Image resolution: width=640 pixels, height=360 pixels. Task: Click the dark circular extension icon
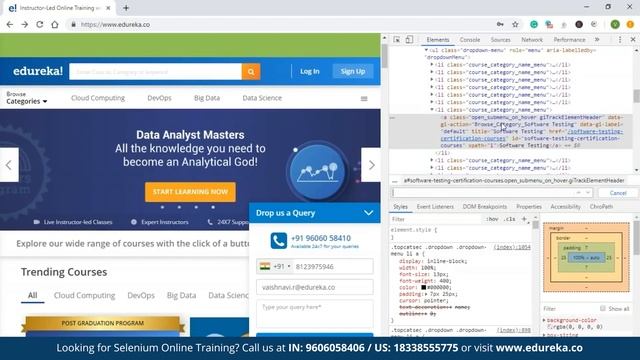coord(579,24)
